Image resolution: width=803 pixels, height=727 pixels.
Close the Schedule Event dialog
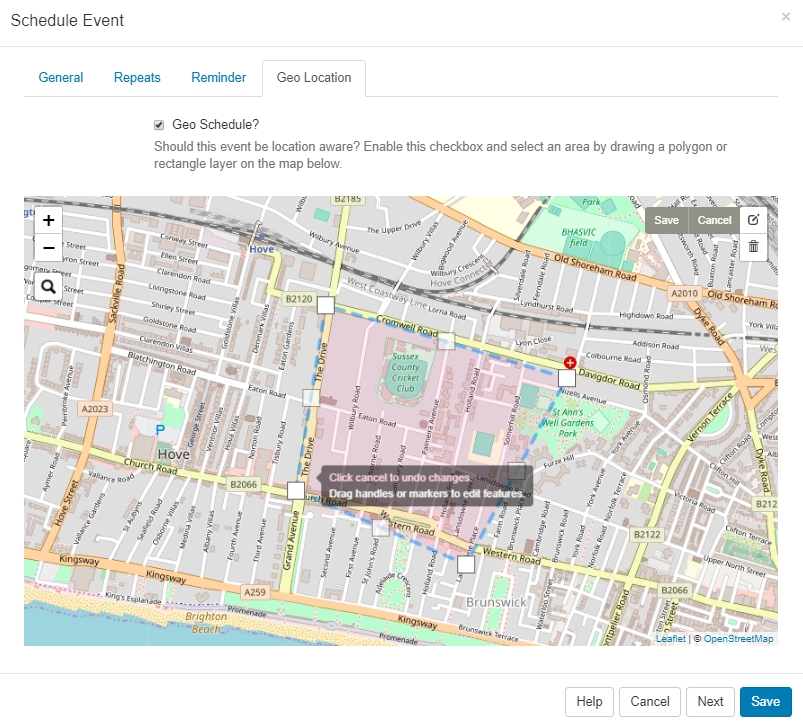(x=786, y=17)
